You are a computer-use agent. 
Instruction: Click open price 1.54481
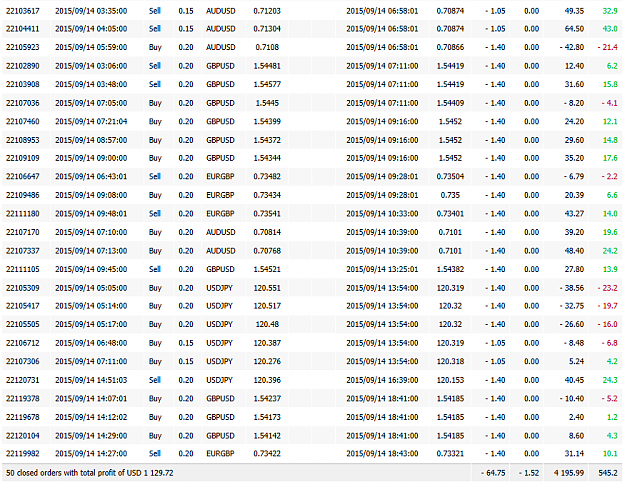click(267, 66)
